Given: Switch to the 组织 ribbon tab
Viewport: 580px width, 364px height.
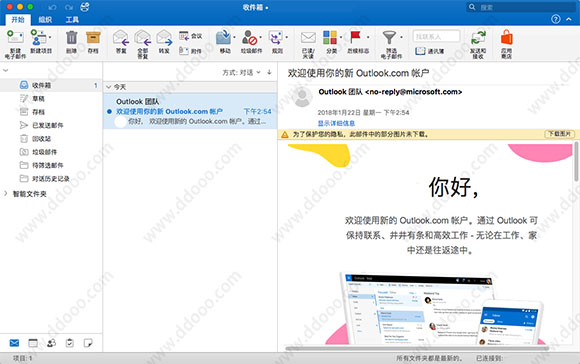Looking at the screenshot, I should pos(45,20).
